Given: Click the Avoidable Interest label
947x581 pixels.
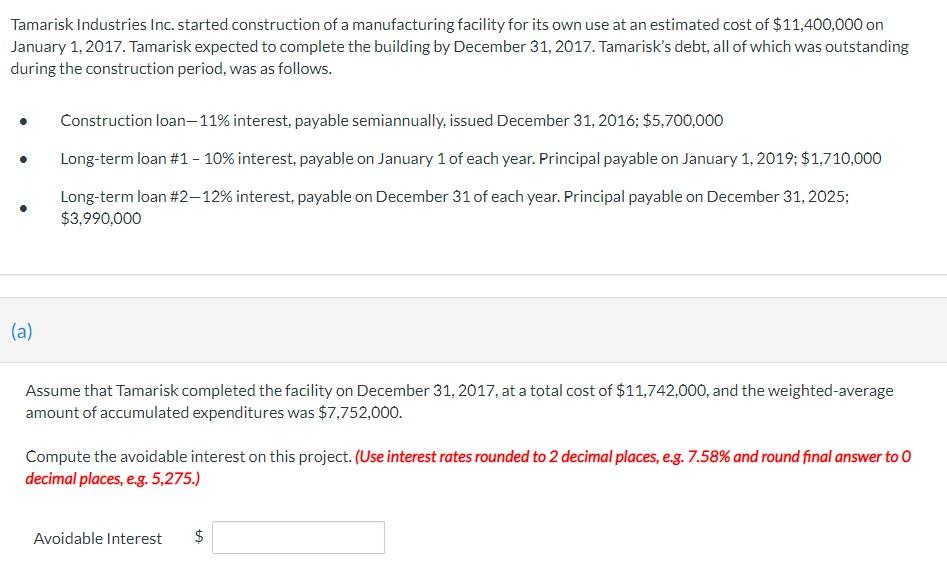Looking at the screenshot, I should [97, 538].
